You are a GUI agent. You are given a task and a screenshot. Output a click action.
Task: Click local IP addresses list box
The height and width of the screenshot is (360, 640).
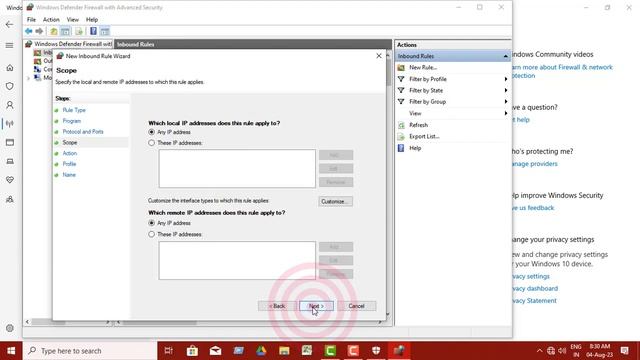point(237,169)
